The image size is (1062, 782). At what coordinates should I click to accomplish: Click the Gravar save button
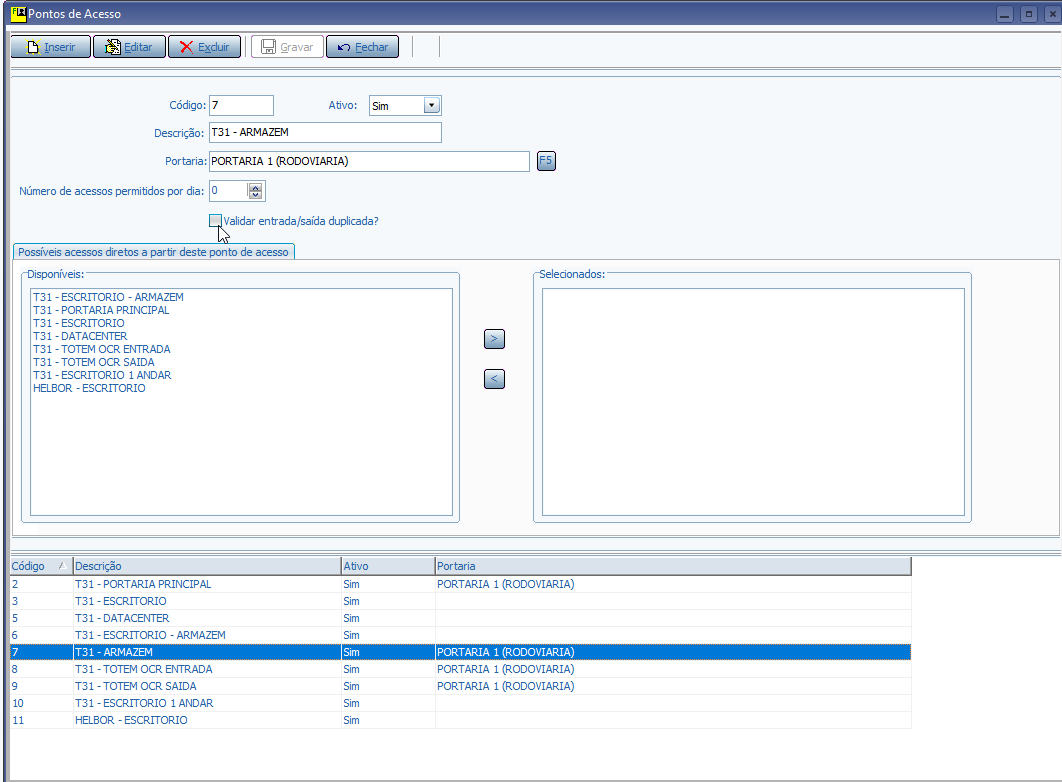click(287, 47)
